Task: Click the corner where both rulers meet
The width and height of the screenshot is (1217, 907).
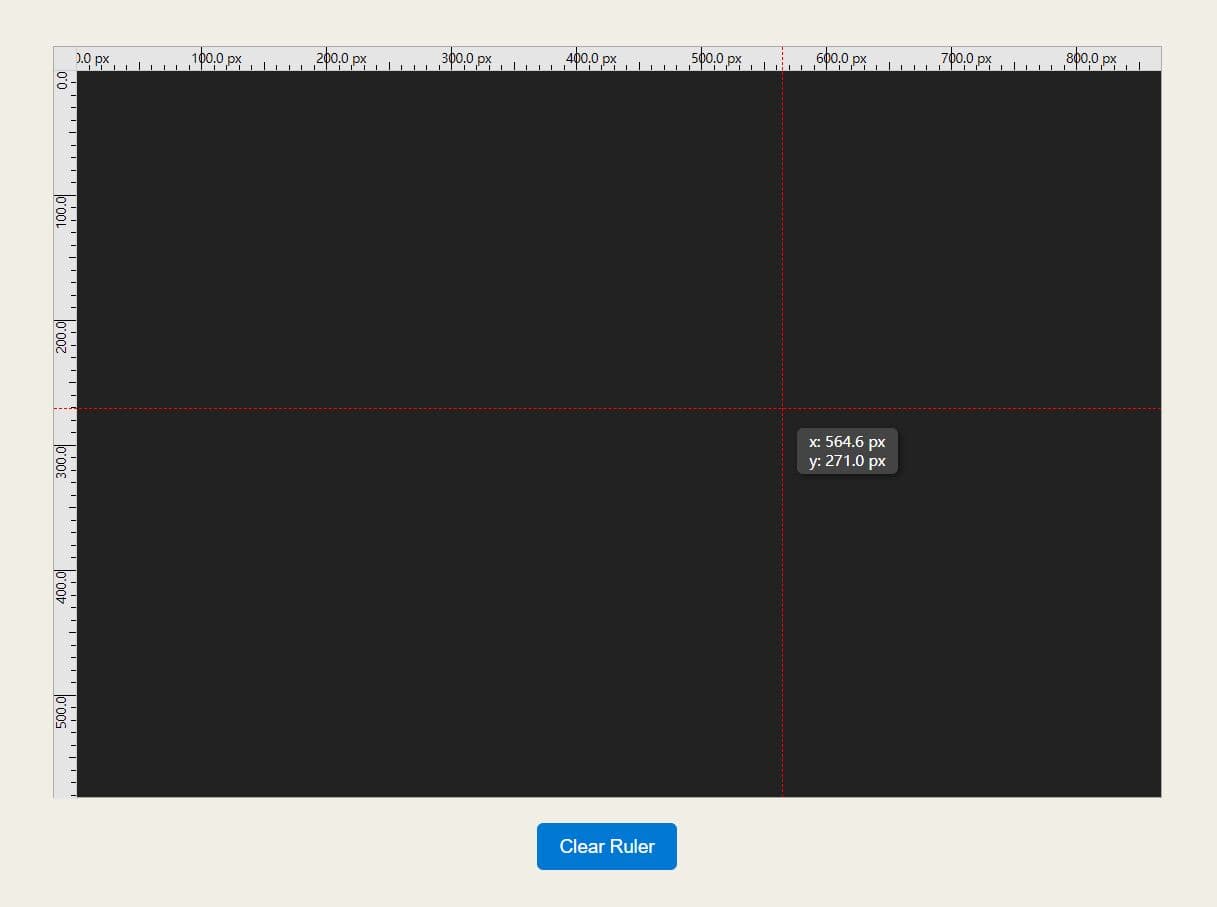Action: pos(63,58)
